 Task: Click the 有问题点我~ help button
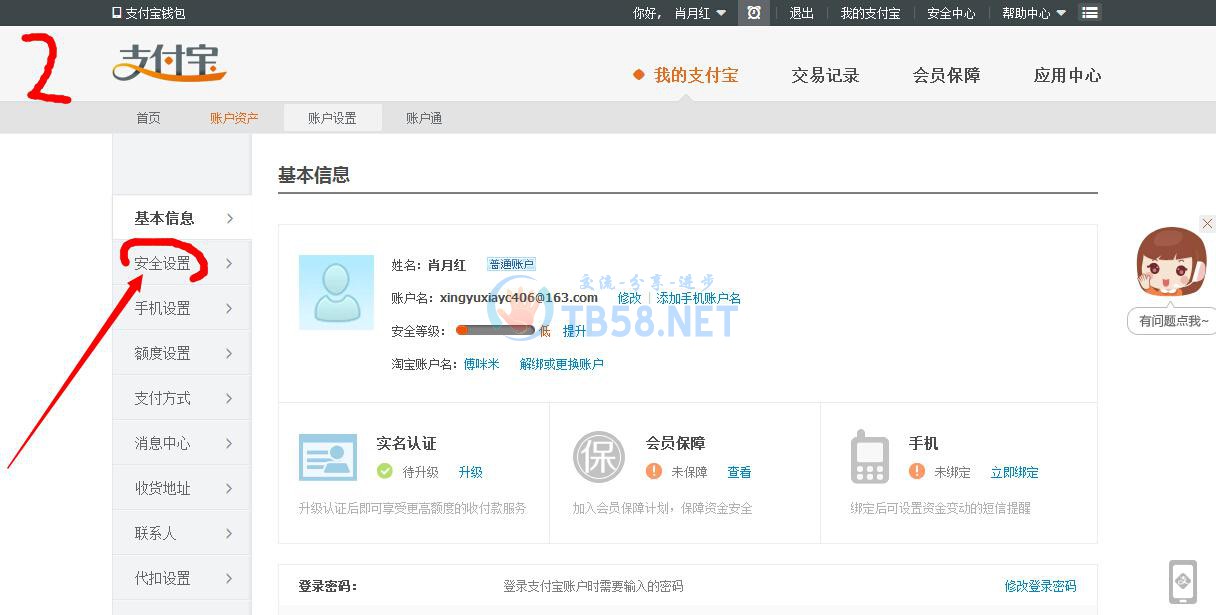[1172, 321]
